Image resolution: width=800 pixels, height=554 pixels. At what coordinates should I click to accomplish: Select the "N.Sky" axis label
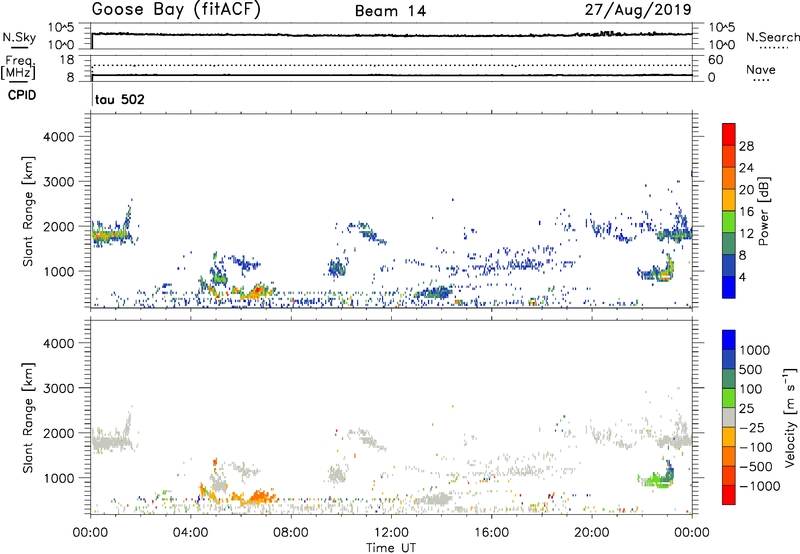click(x=19, y=37)
